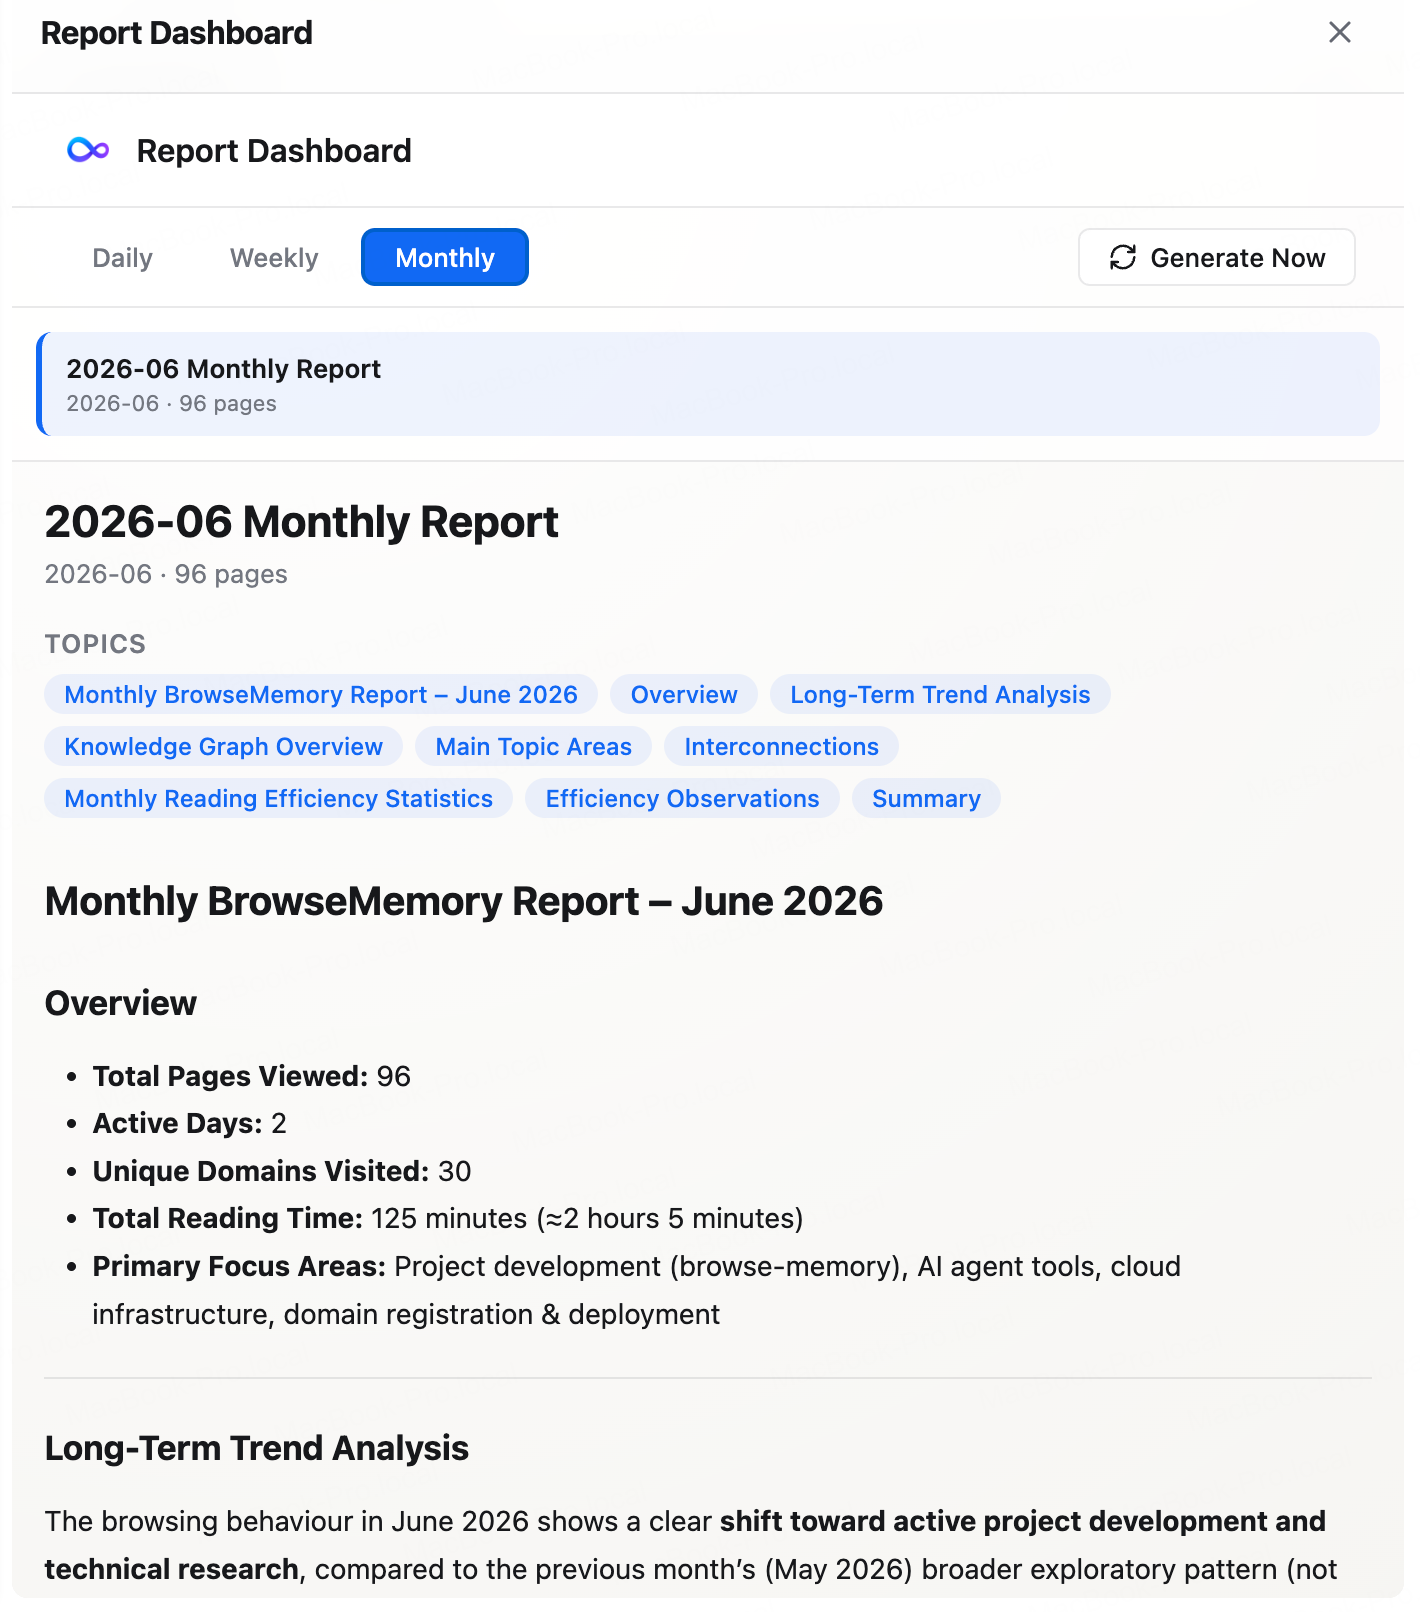Select the Monthly tab
The width and height of the screenshot is (1420, 1612).
(x=445, y=258)
